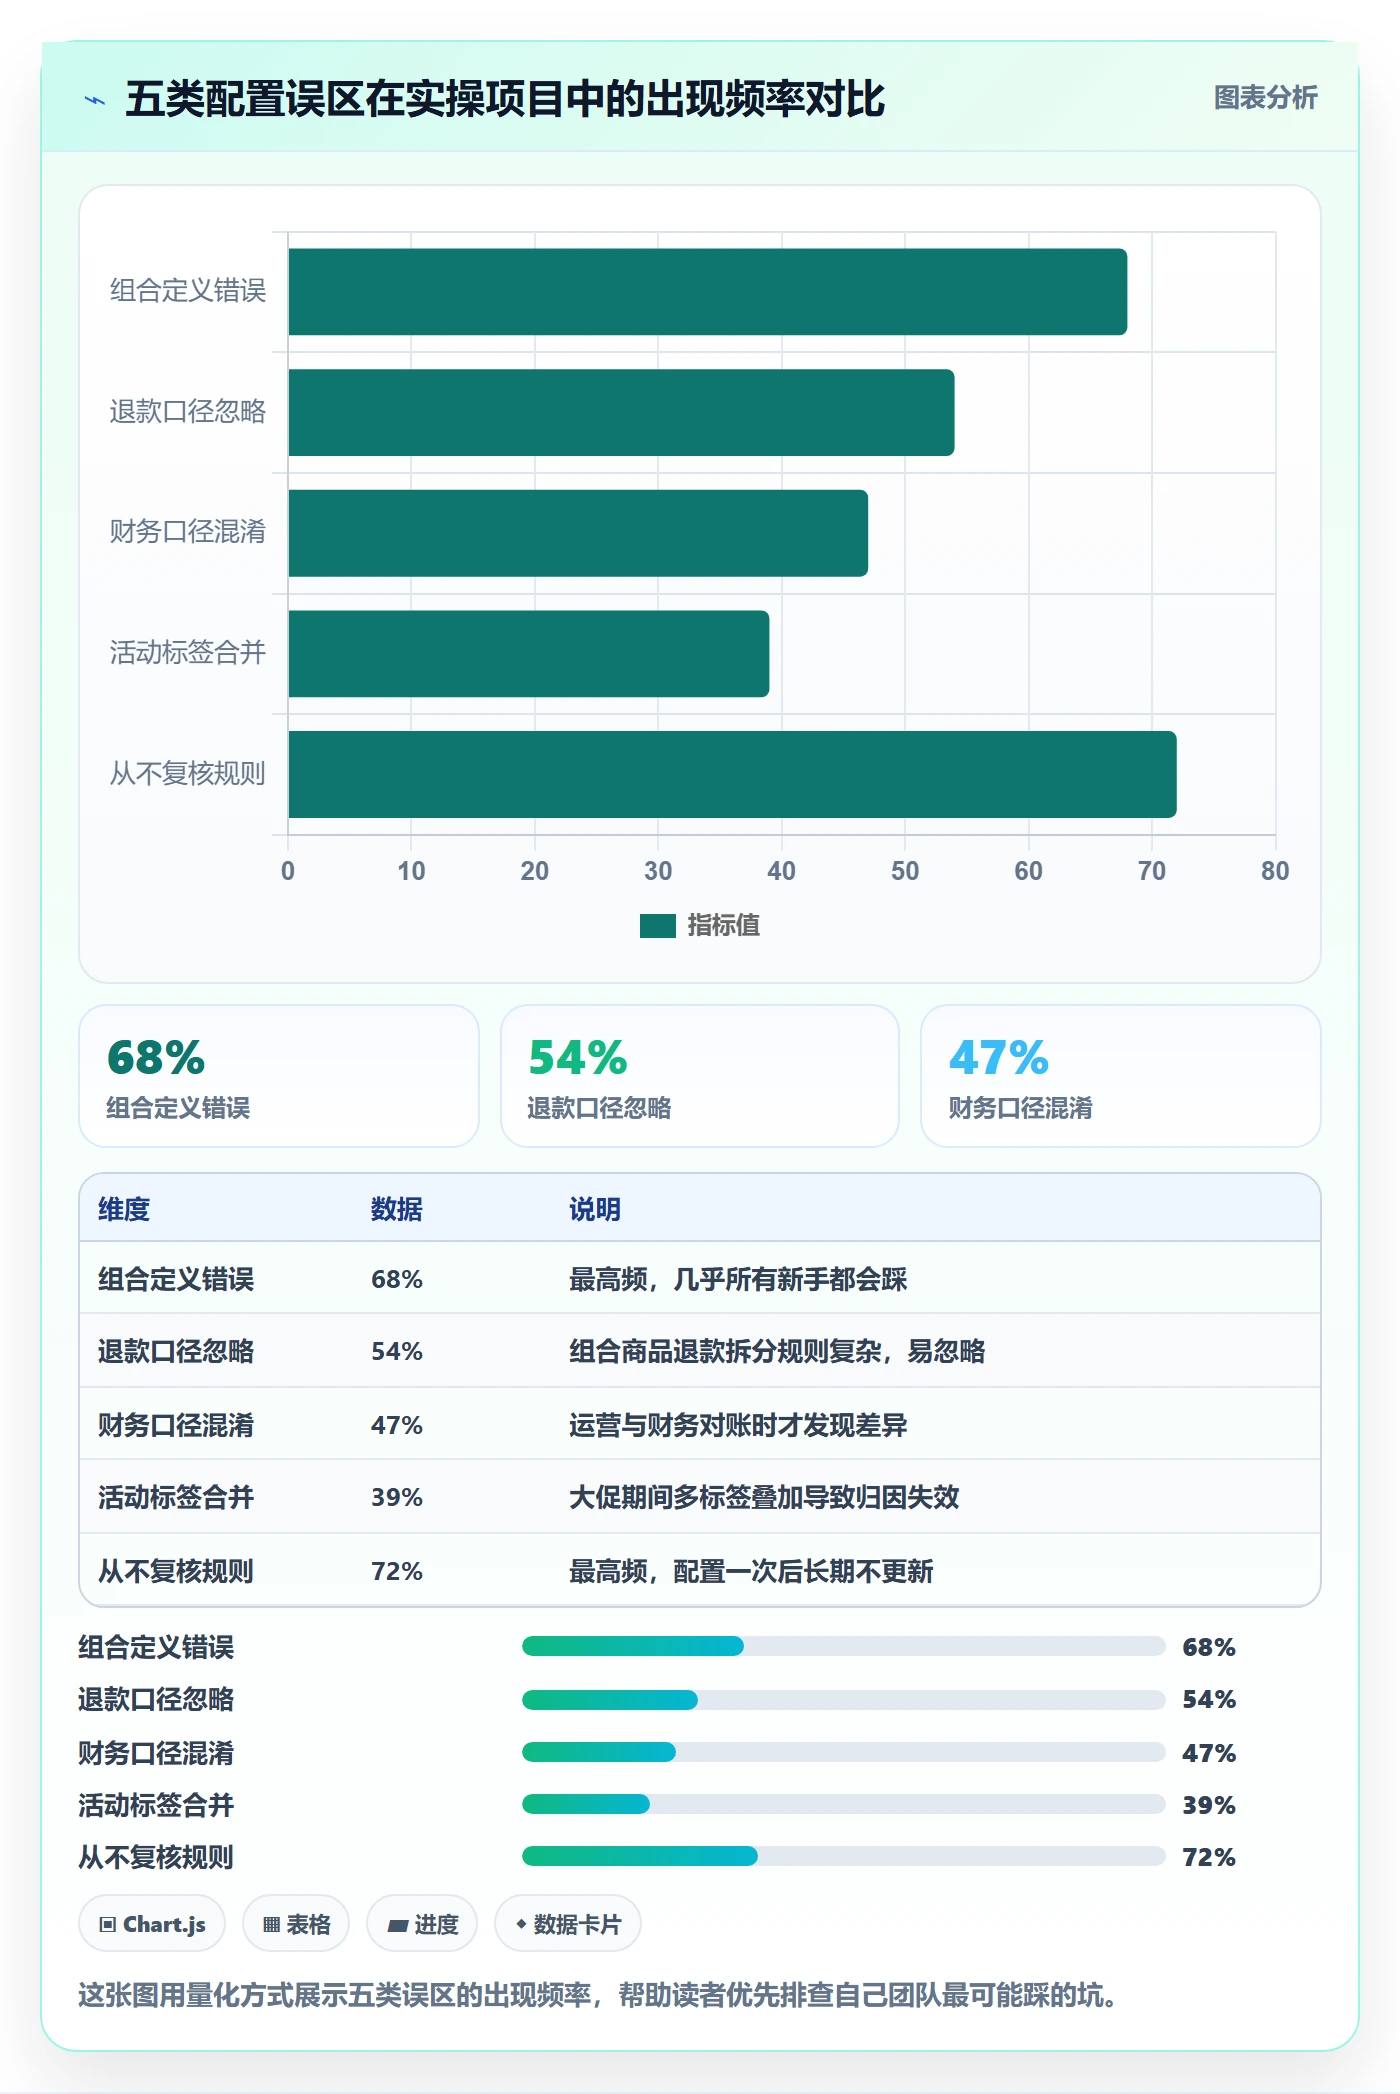Click the 图表分析 label in header
The width and height of the screenshot is (1400, 2094).
coord(1265,97)
